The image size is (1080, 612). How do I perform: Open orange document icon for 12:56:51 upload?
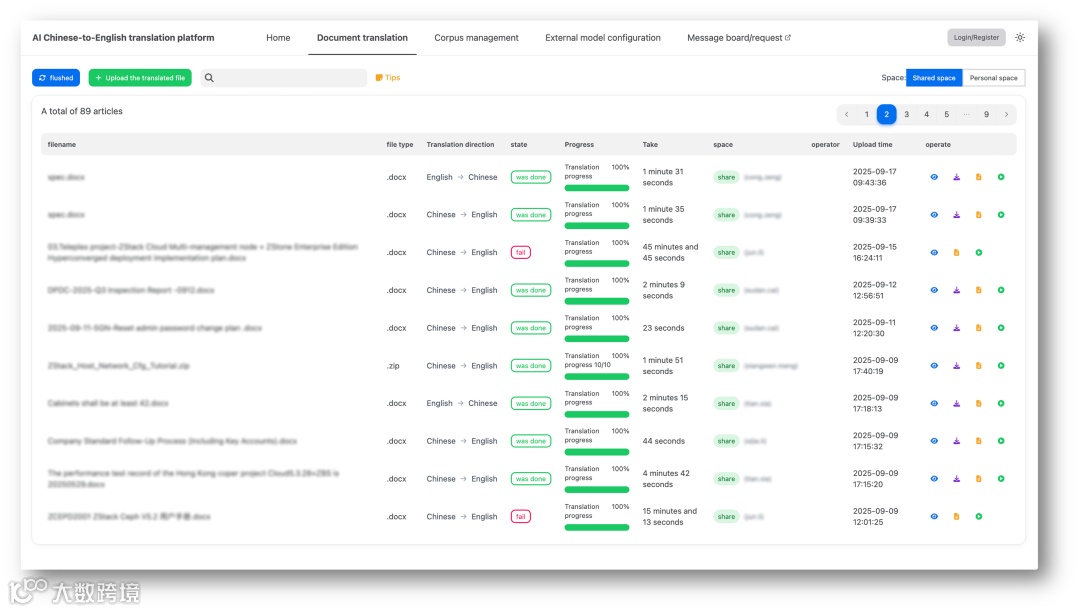point(979,290)
